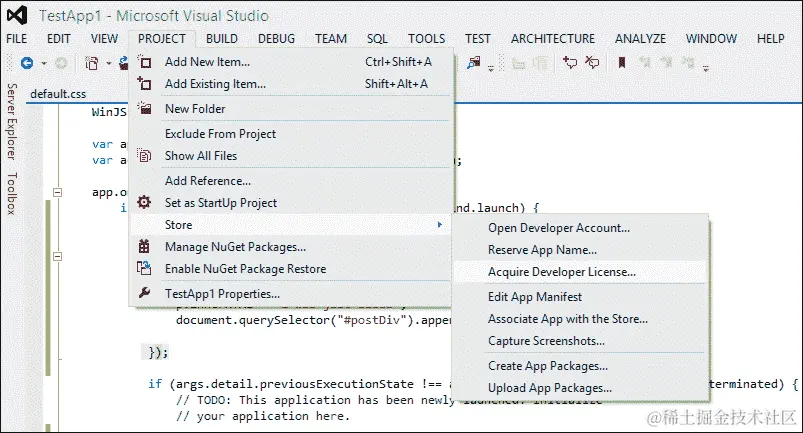The height and width of the screenshot is (433, 803).
Task: Open the dropdown arrow next to New Project
Action: click(x=109, y=63)
